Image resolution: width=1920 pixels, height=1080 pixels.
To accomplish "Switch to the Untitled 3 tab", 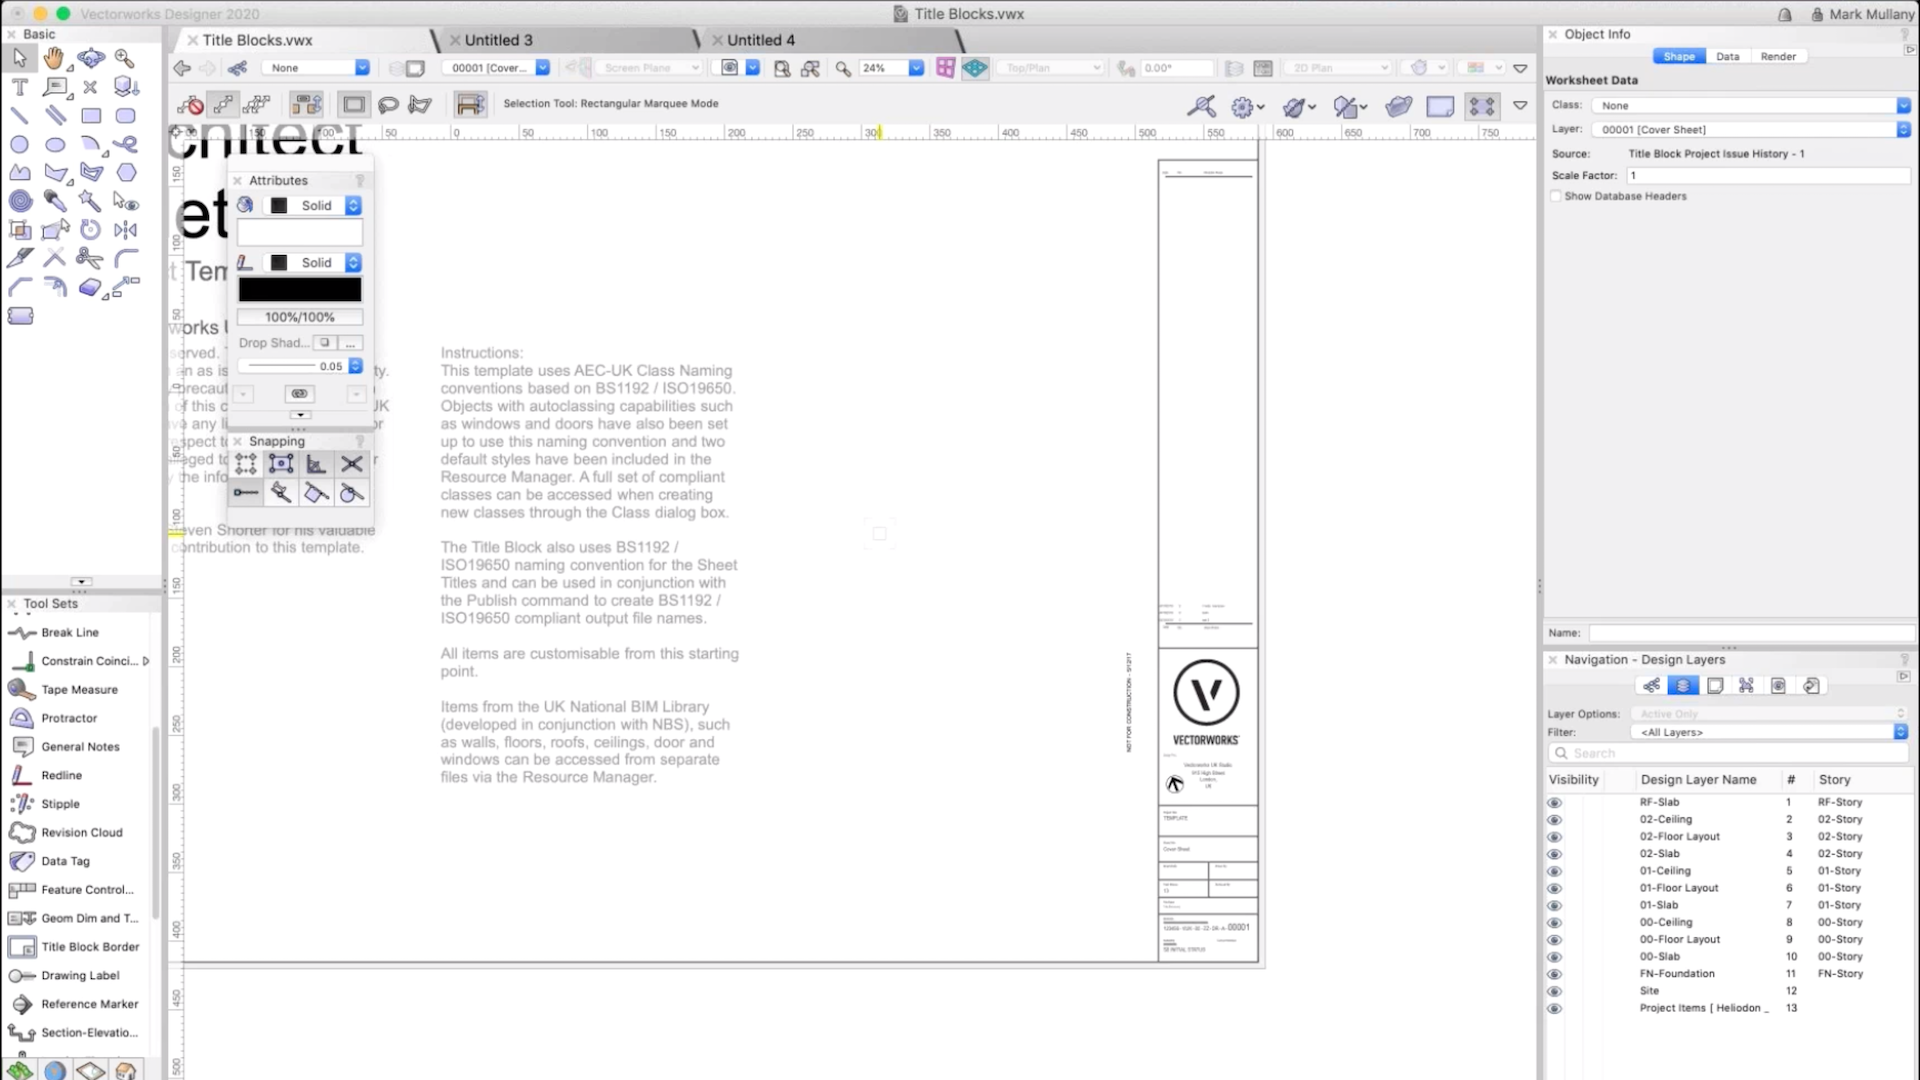I will point(498,40).
